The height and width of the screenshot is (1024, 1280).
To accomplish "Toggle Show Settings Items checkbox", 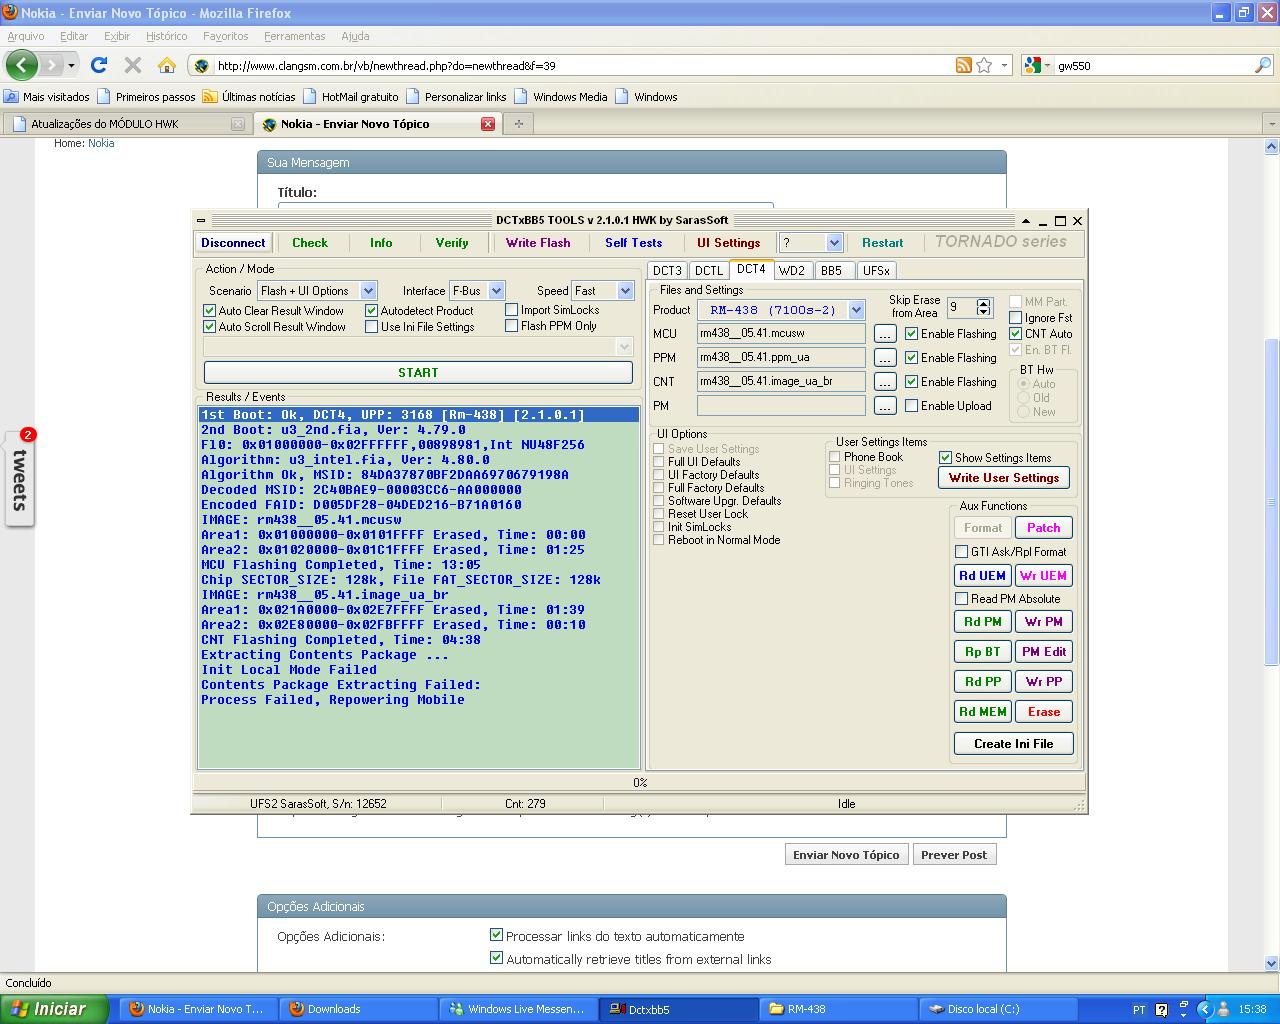I will [x=946, y=458].
